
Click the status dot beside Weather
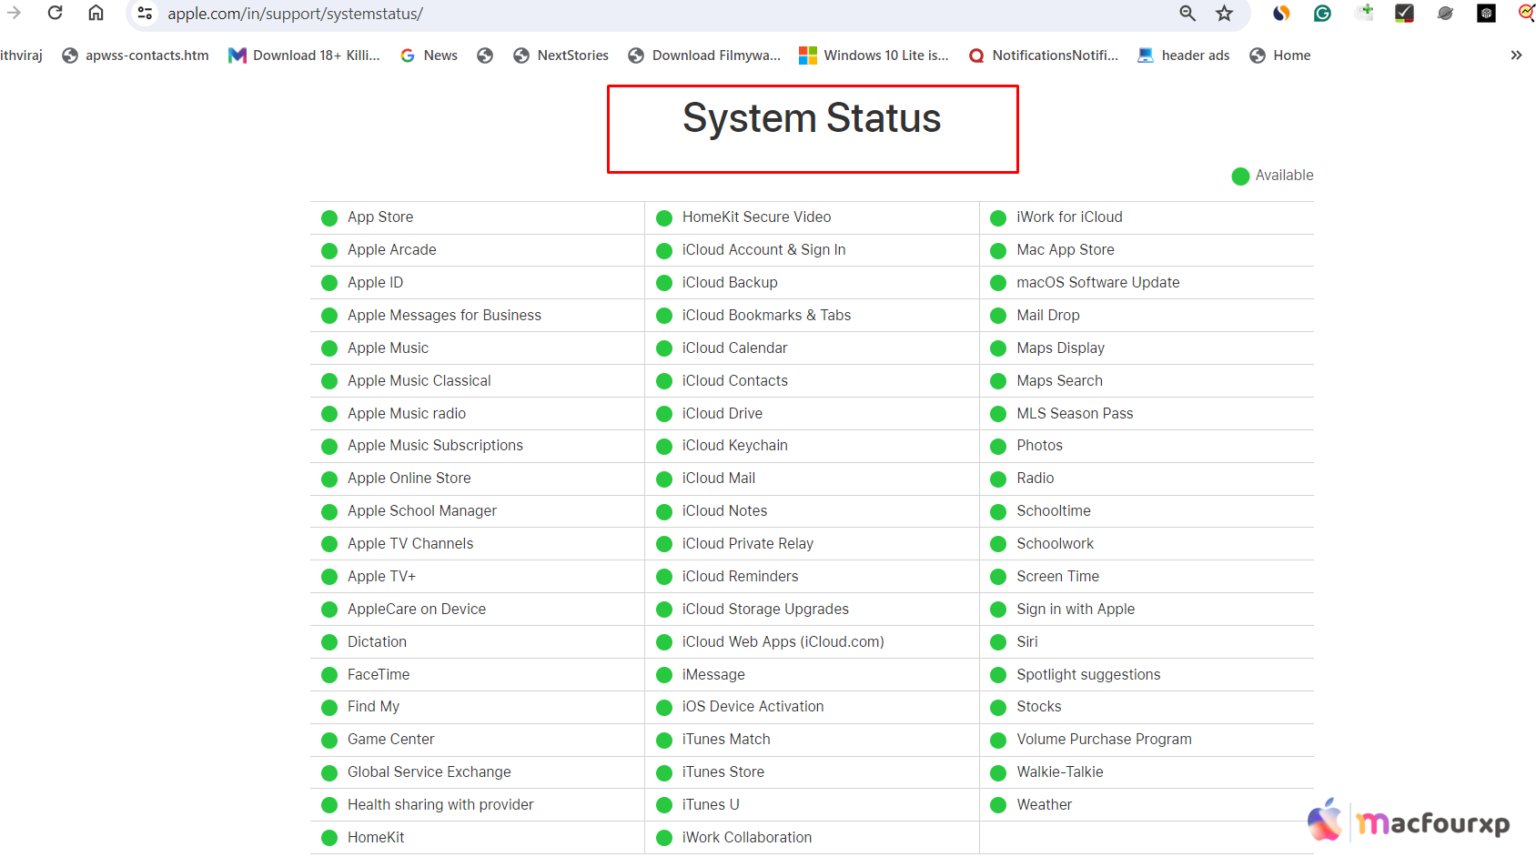tap(997, 804)
